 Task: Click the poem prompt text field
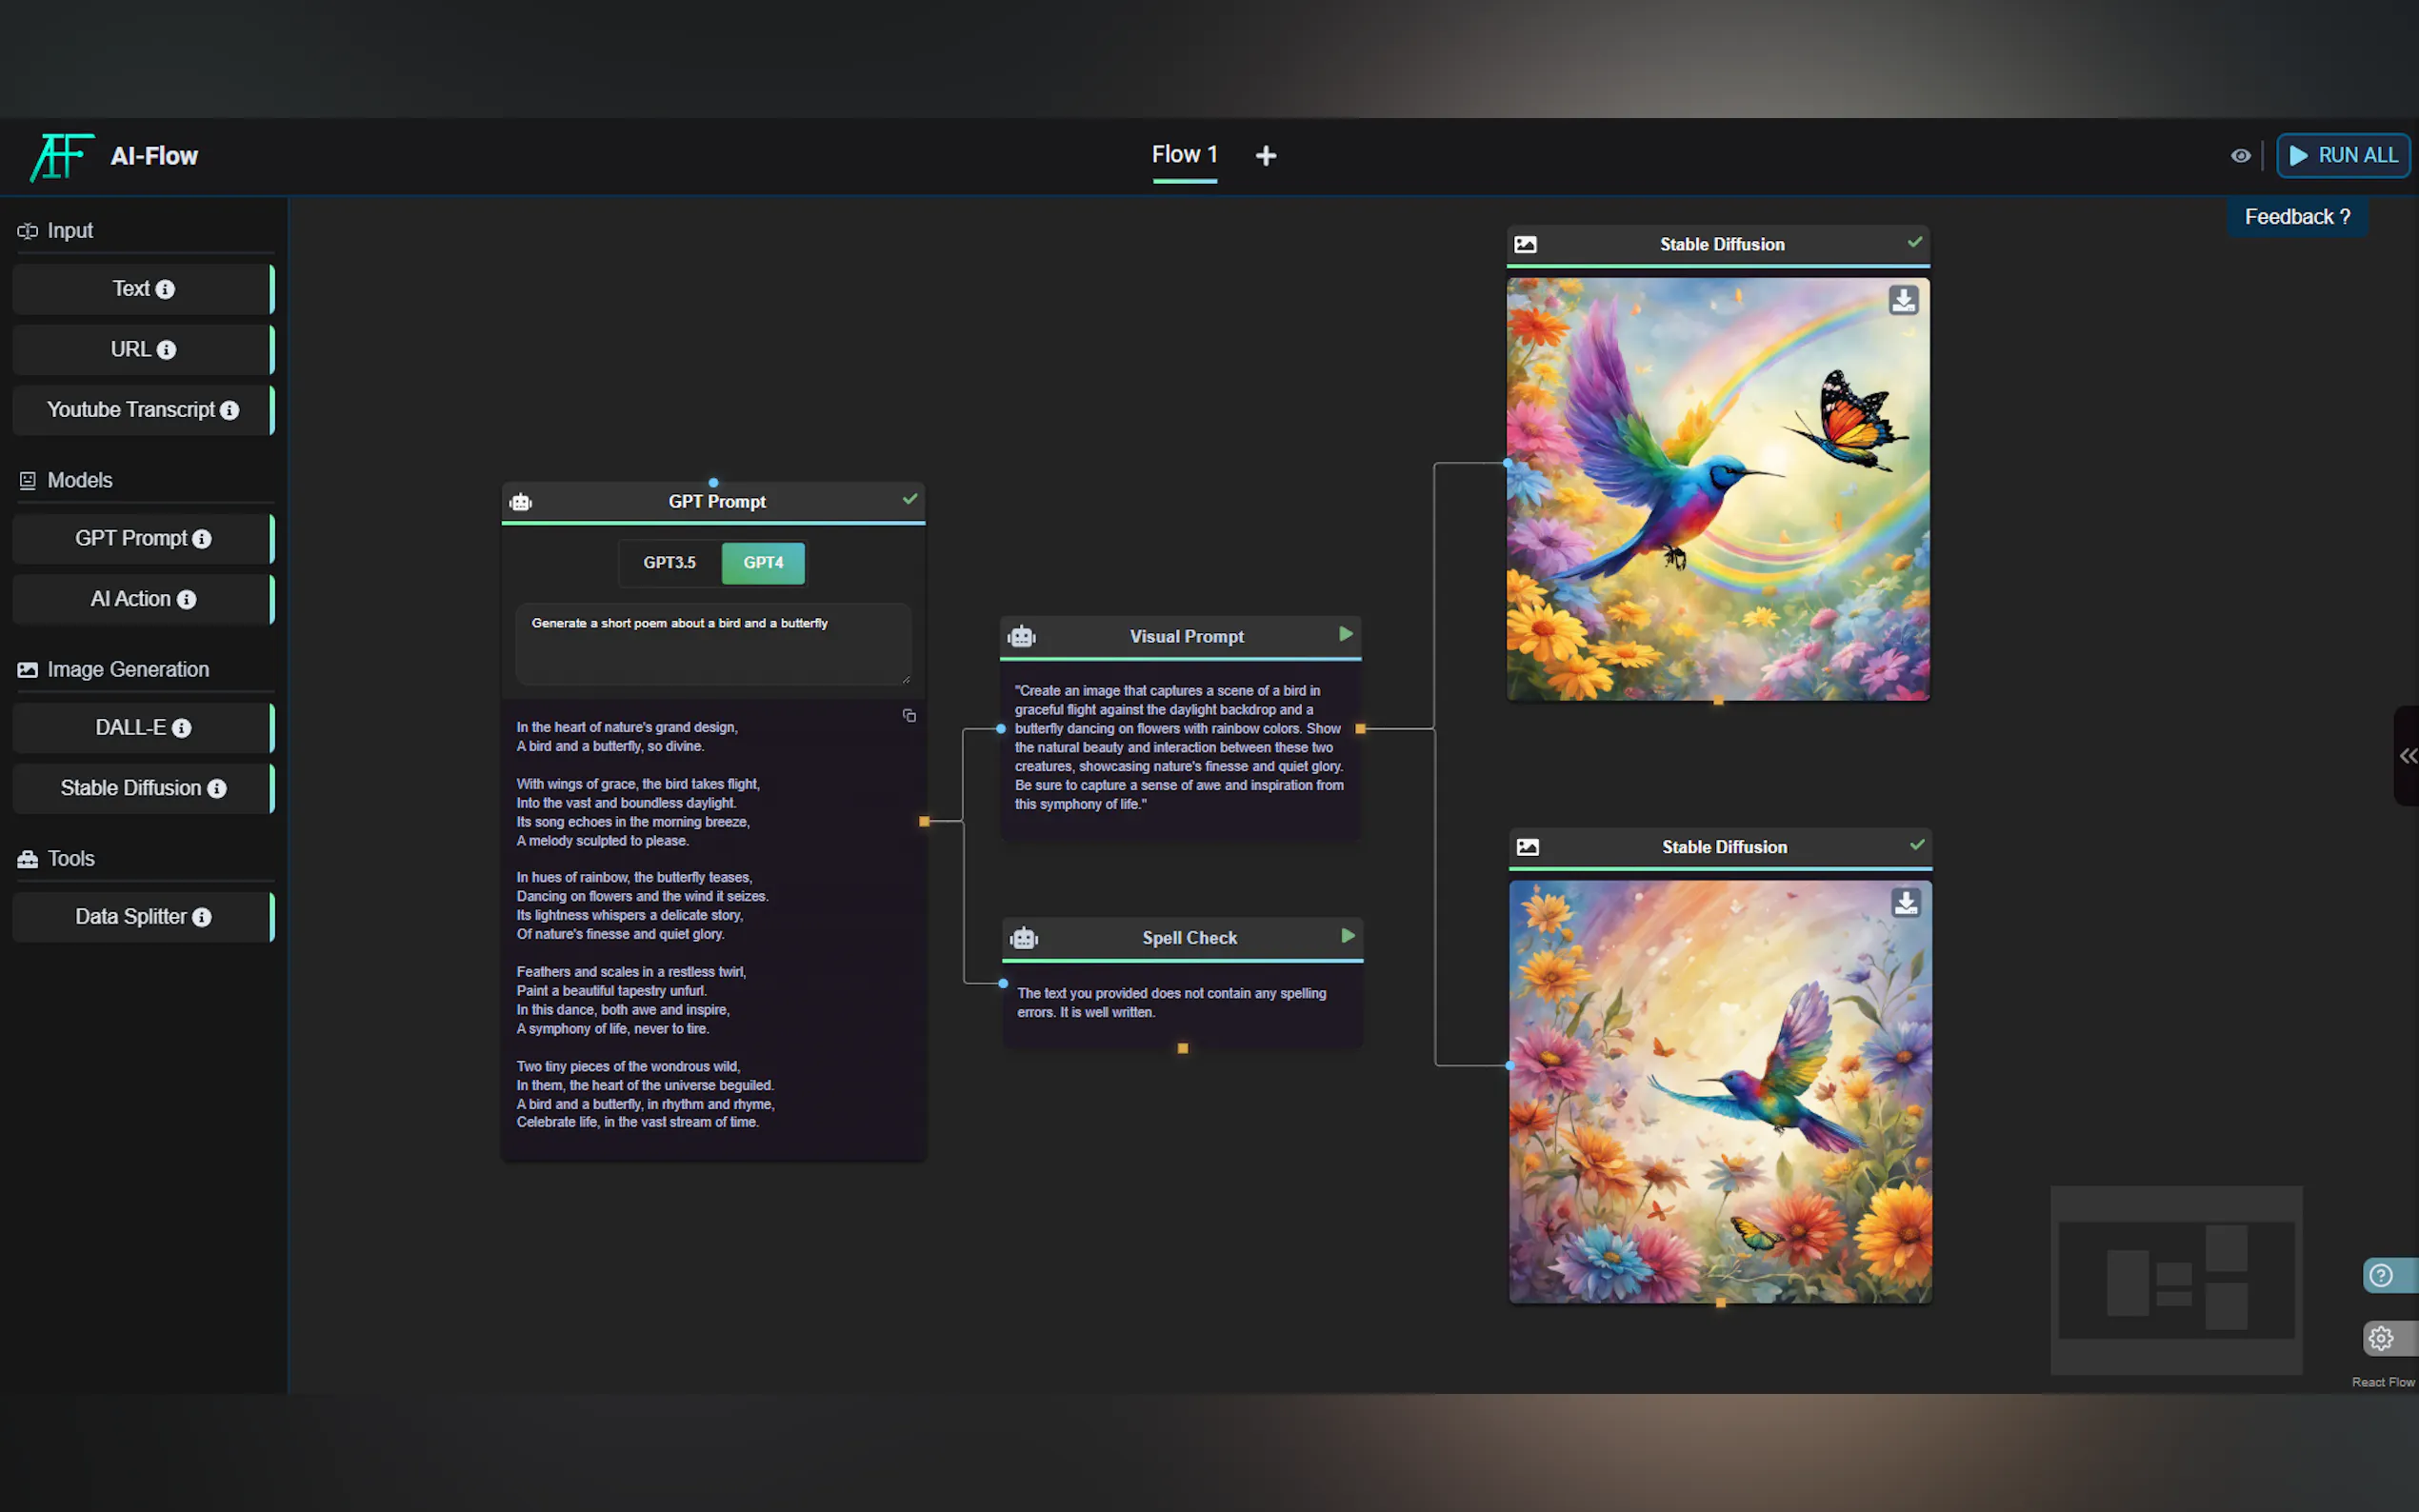tap(712, 644)
